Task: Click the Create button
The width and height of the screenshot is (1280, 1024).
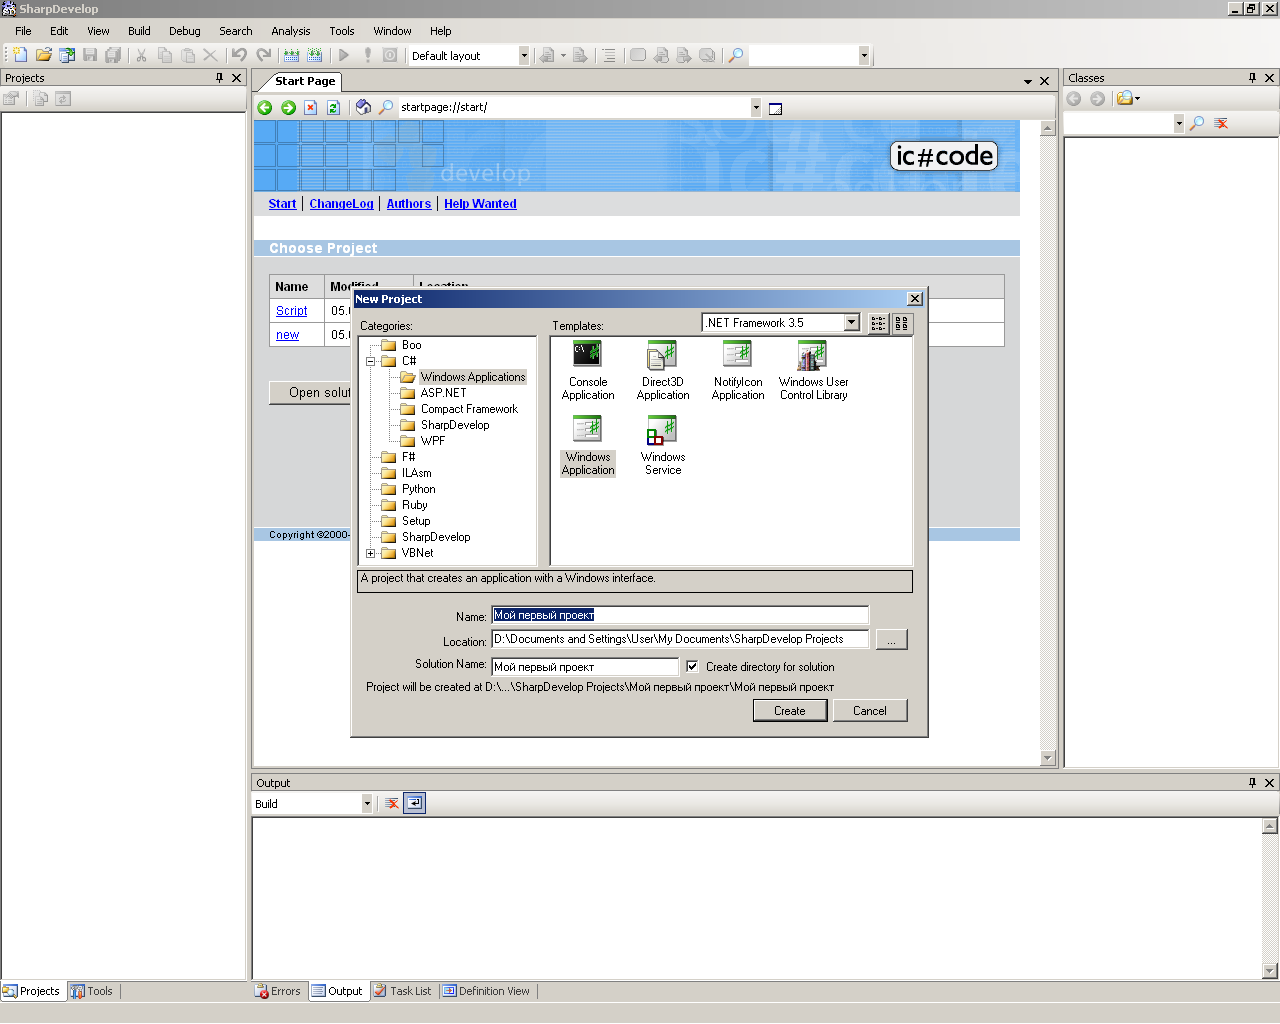Action: [x=790, y=710]
